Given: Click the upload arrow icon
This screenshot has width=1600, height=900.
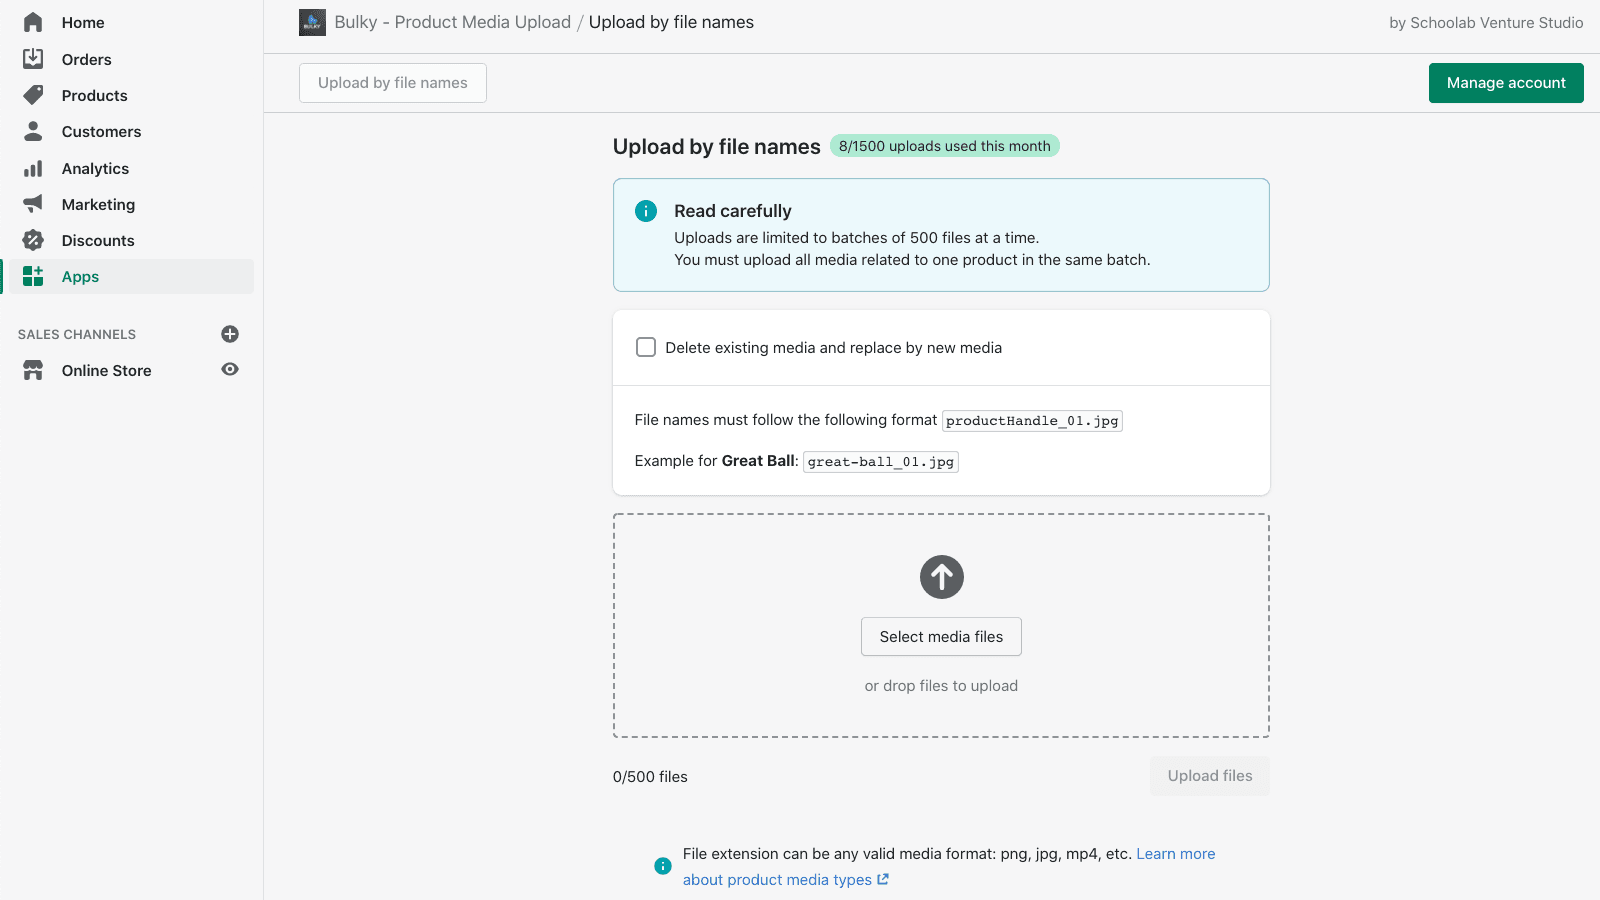Looking at the screenshot, I should click(941, 577).
